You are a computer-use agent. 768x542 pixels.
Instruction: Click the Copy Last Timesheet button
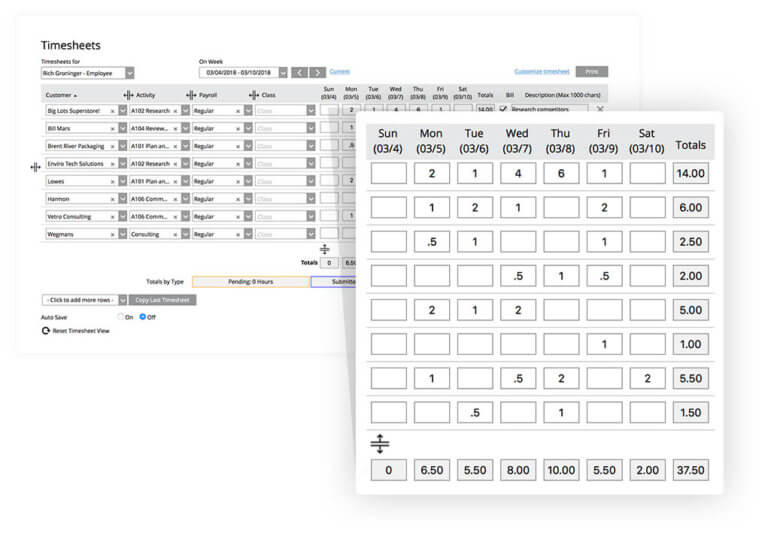[x=163, y=300]
